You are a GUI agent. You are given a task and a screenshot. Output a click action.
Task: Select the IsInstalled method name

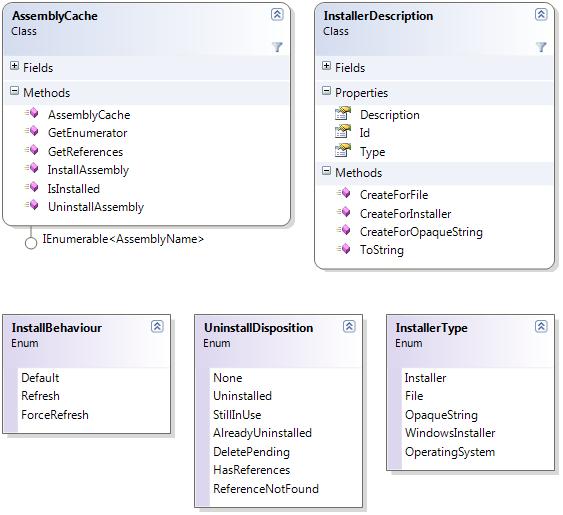tap(74, 189)
